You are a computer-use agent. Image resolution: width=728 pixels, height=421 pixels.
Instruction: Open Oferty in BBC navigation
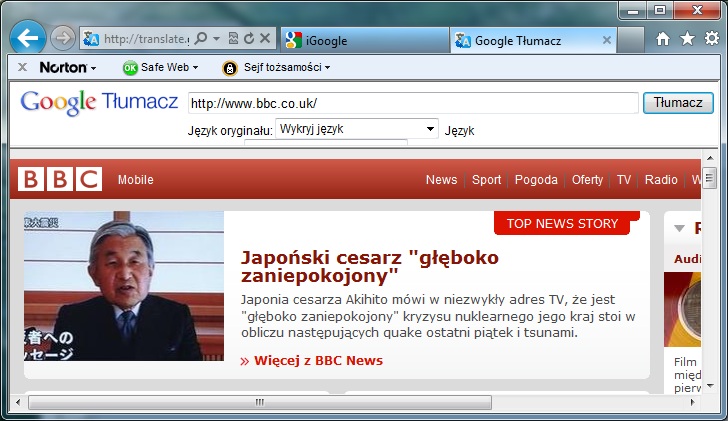click(587, 180)
